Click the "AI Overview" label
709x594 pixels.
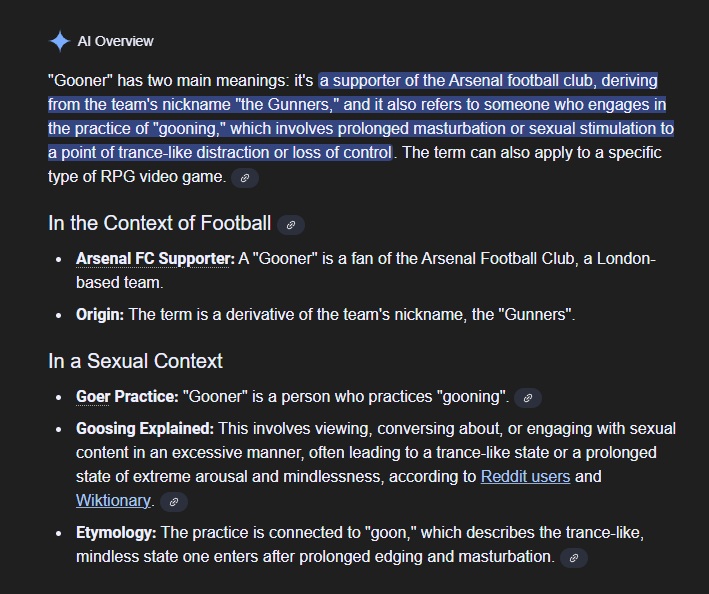pyautogui.click(x=116, y=41)
